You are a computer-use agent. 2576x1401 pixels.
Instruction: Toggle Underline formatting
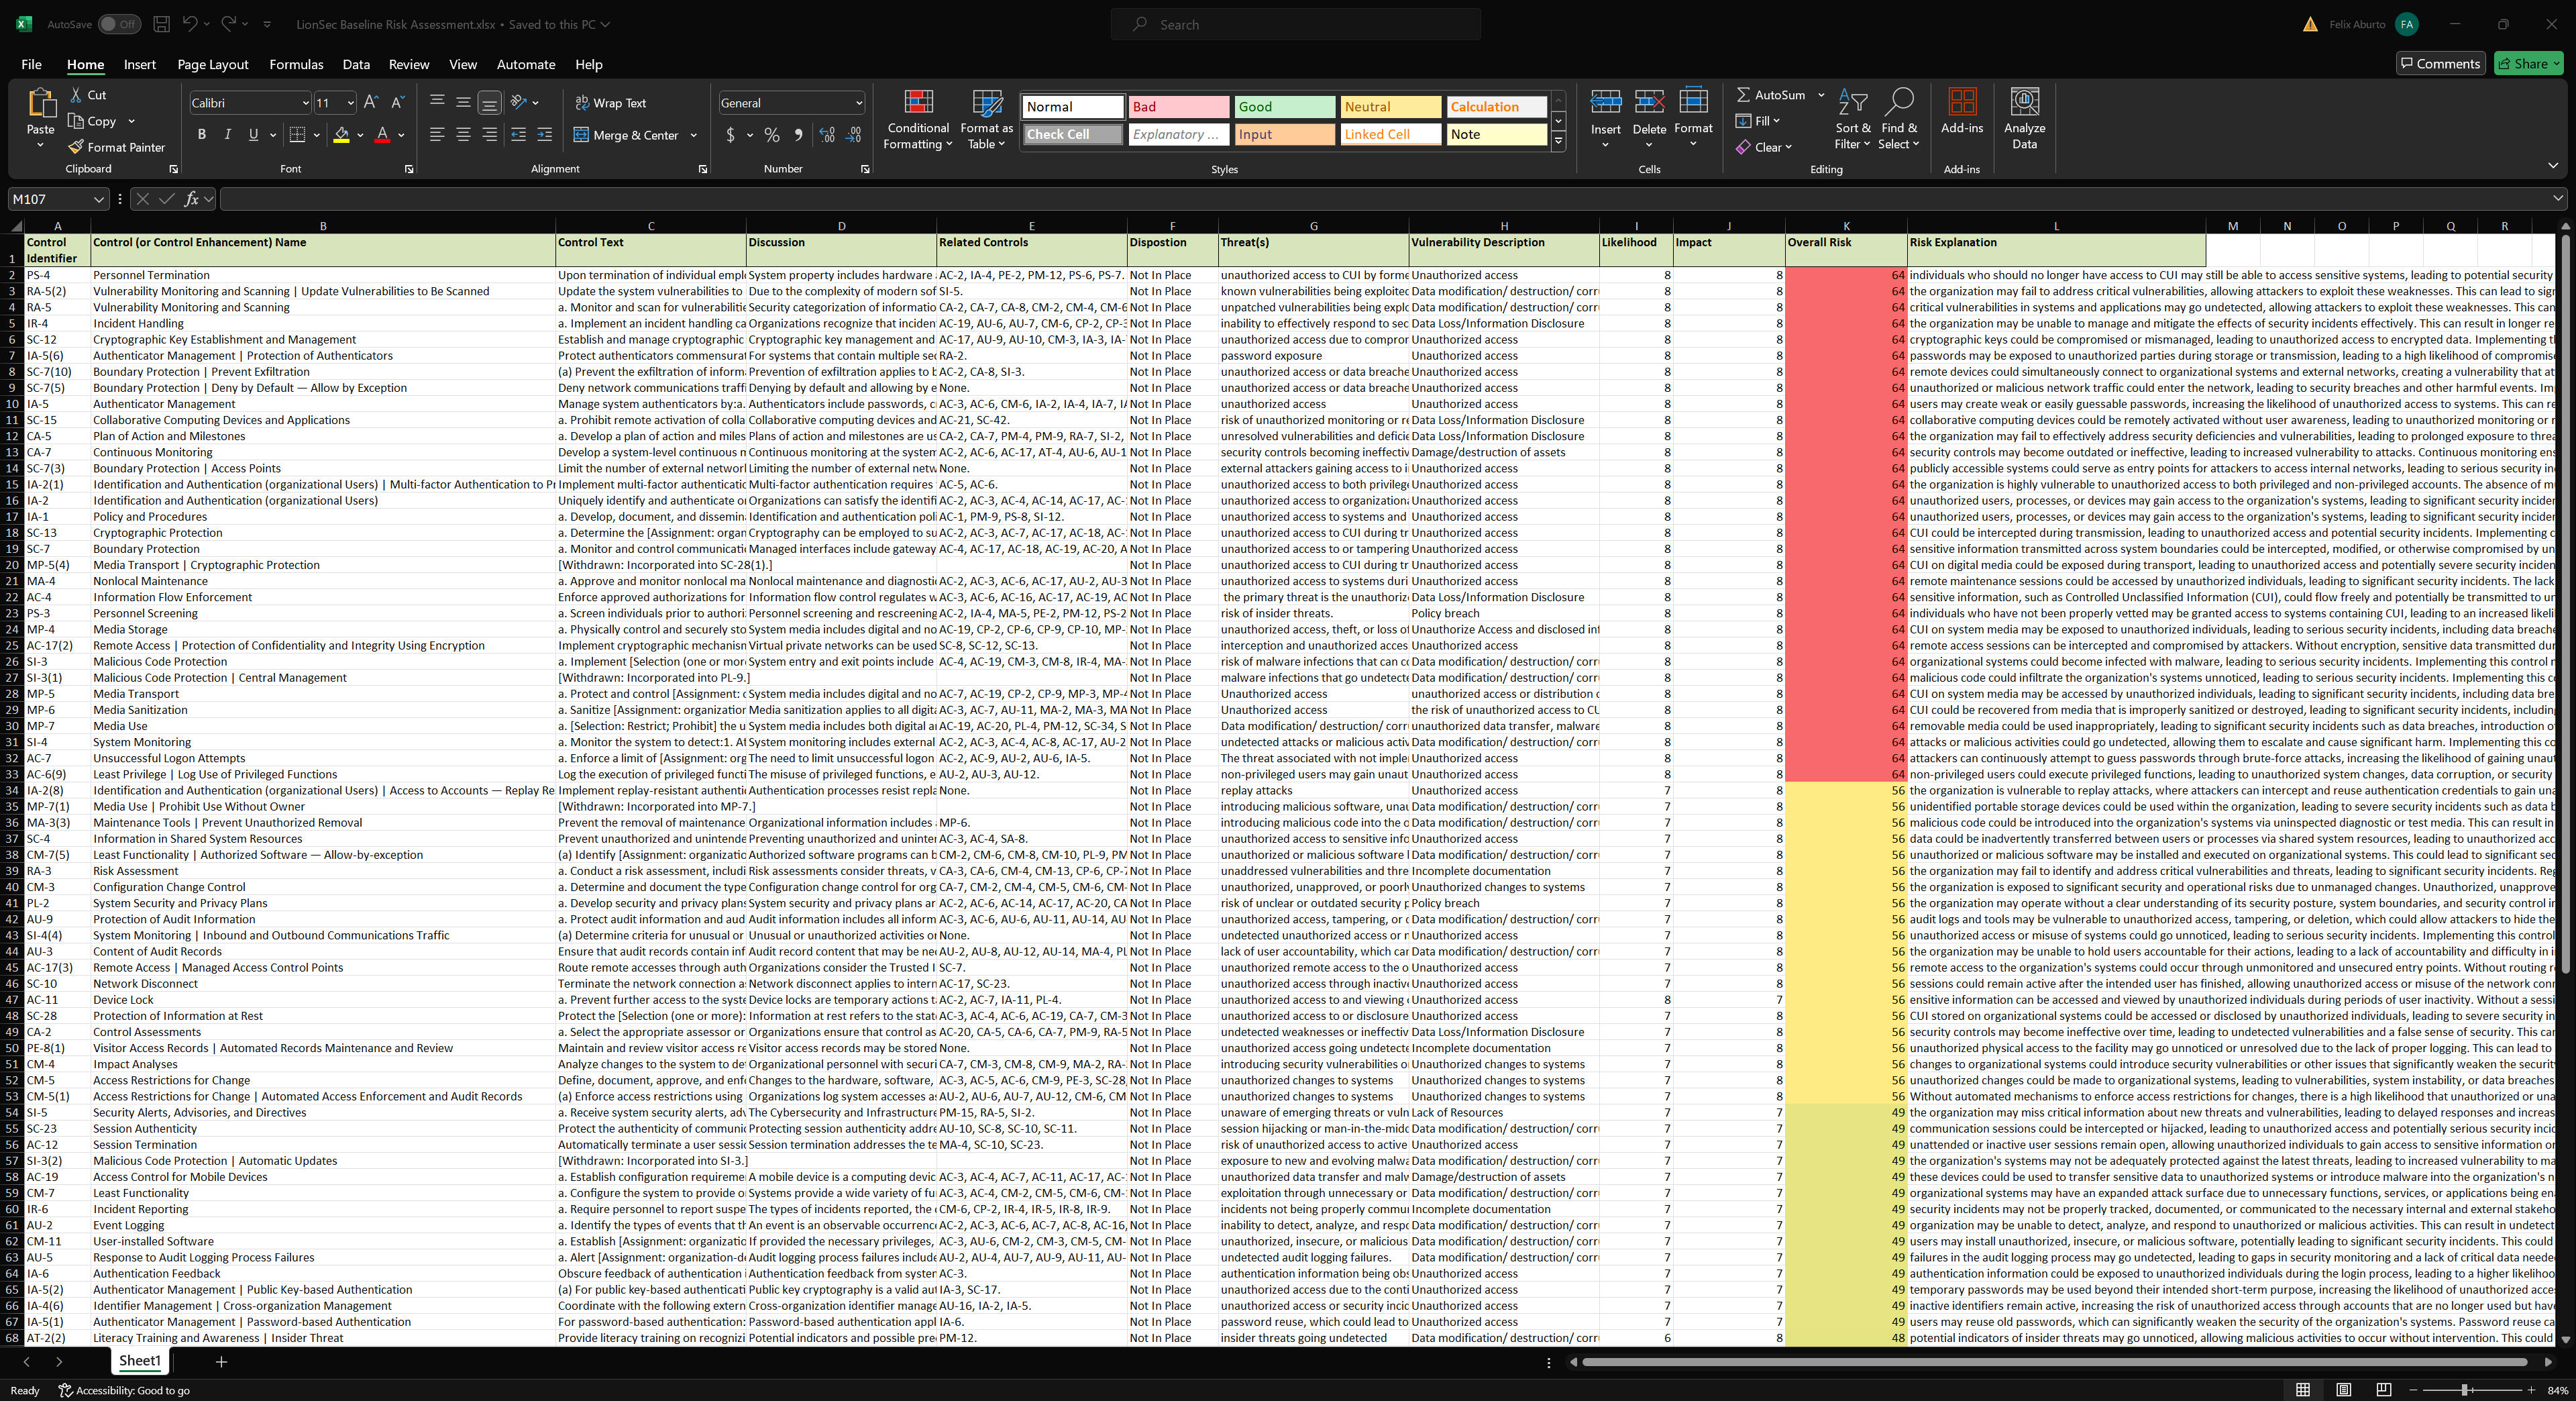click(x=253, y=135)
